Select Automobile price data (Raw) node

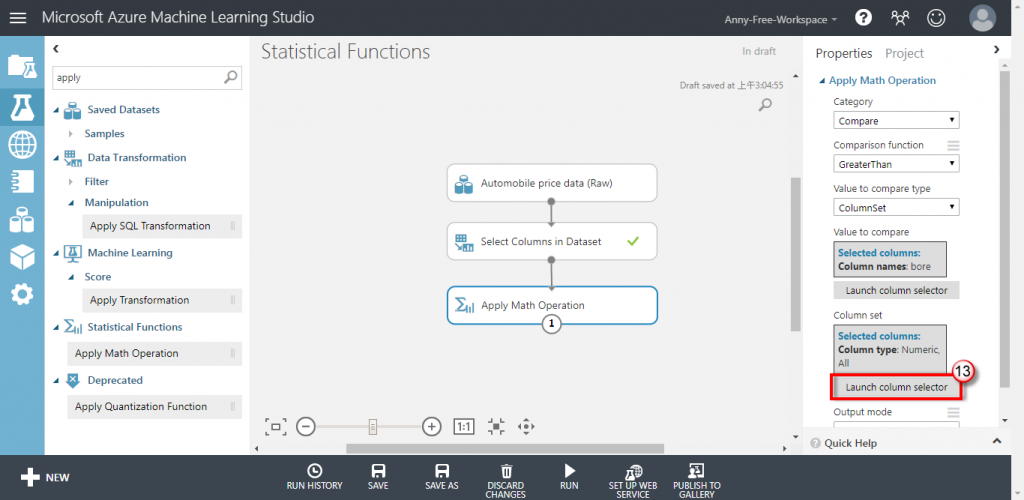tap(552, 183)
